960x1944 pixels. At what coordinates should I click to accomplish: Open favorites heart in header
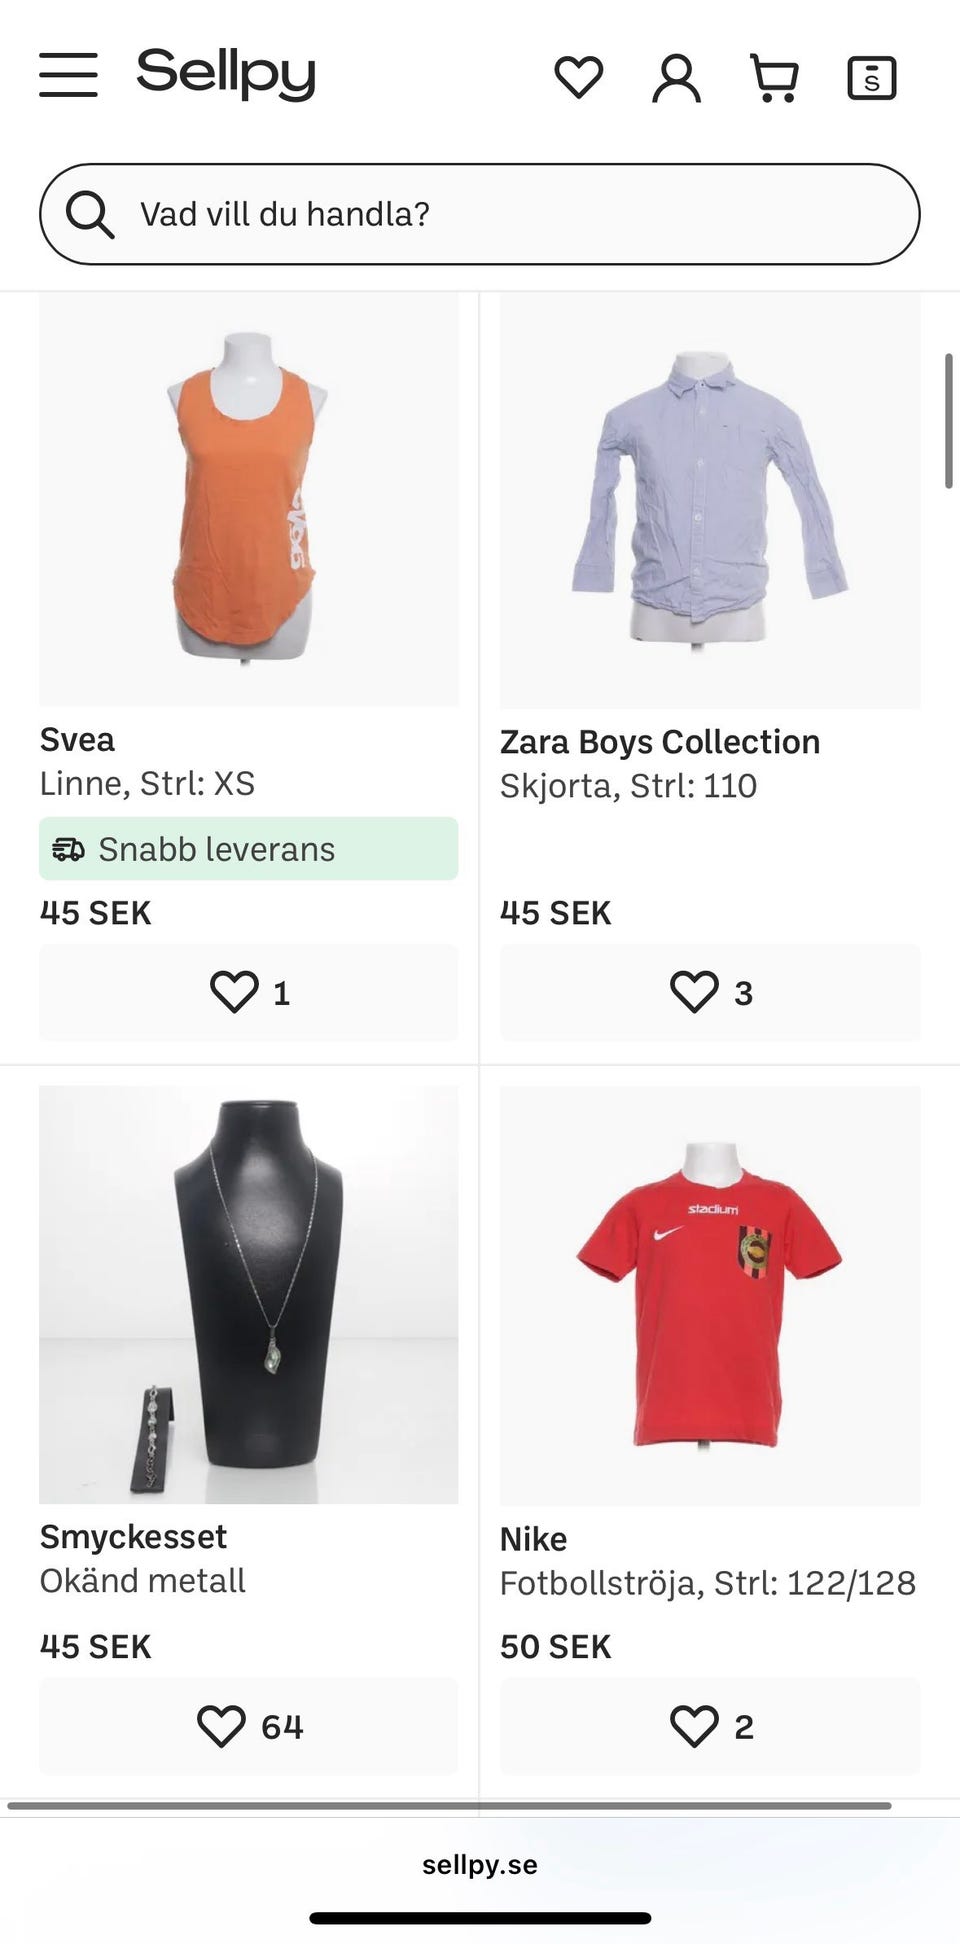pyautogui.click(x=579, y=77)
